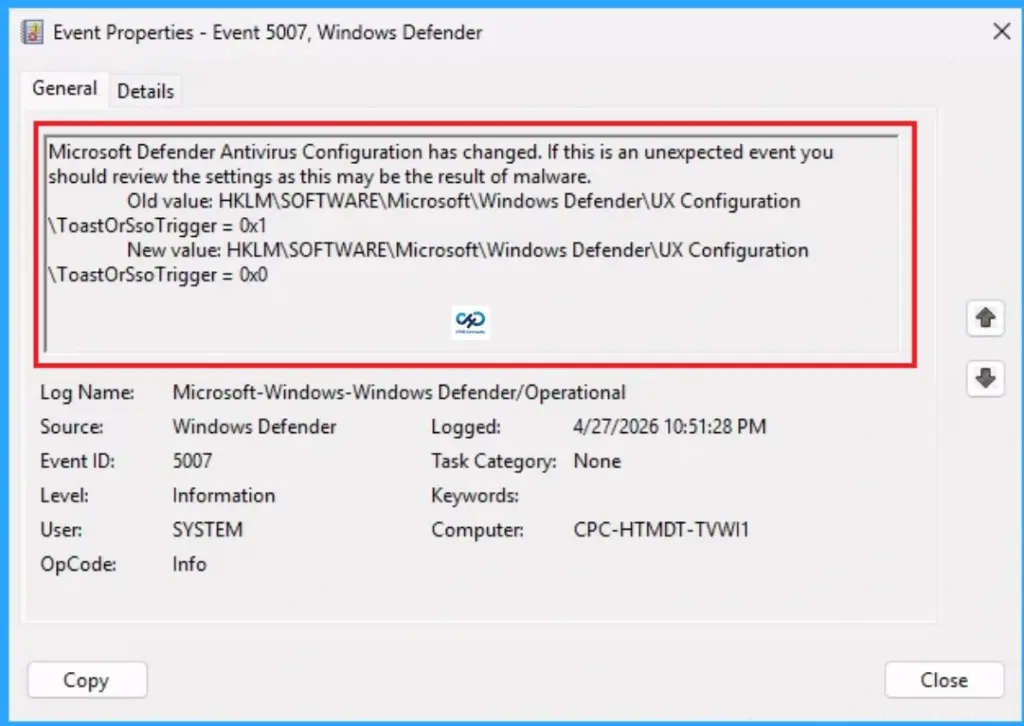
Task: Click the community logo inside the event description
Action: (469, 322)
